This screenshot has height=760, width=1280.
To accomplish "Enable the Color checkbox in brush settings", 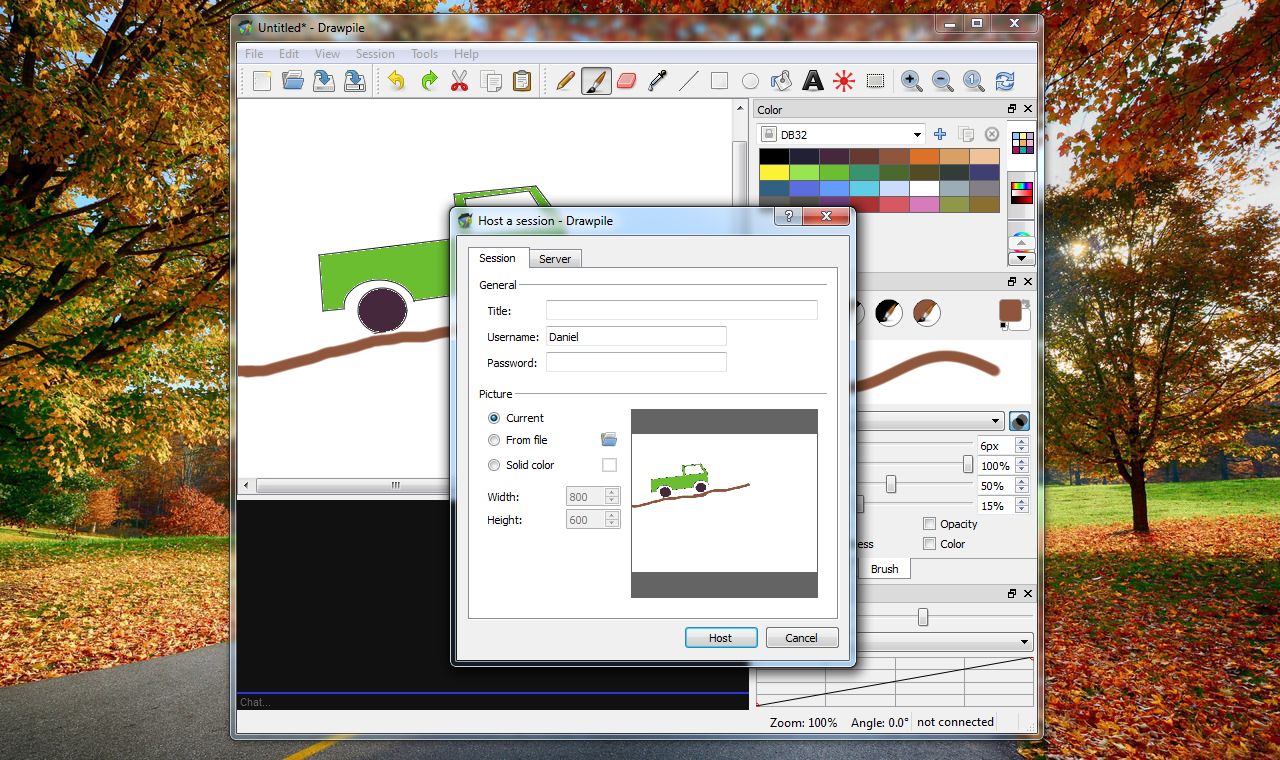I will tap(929, 544).
